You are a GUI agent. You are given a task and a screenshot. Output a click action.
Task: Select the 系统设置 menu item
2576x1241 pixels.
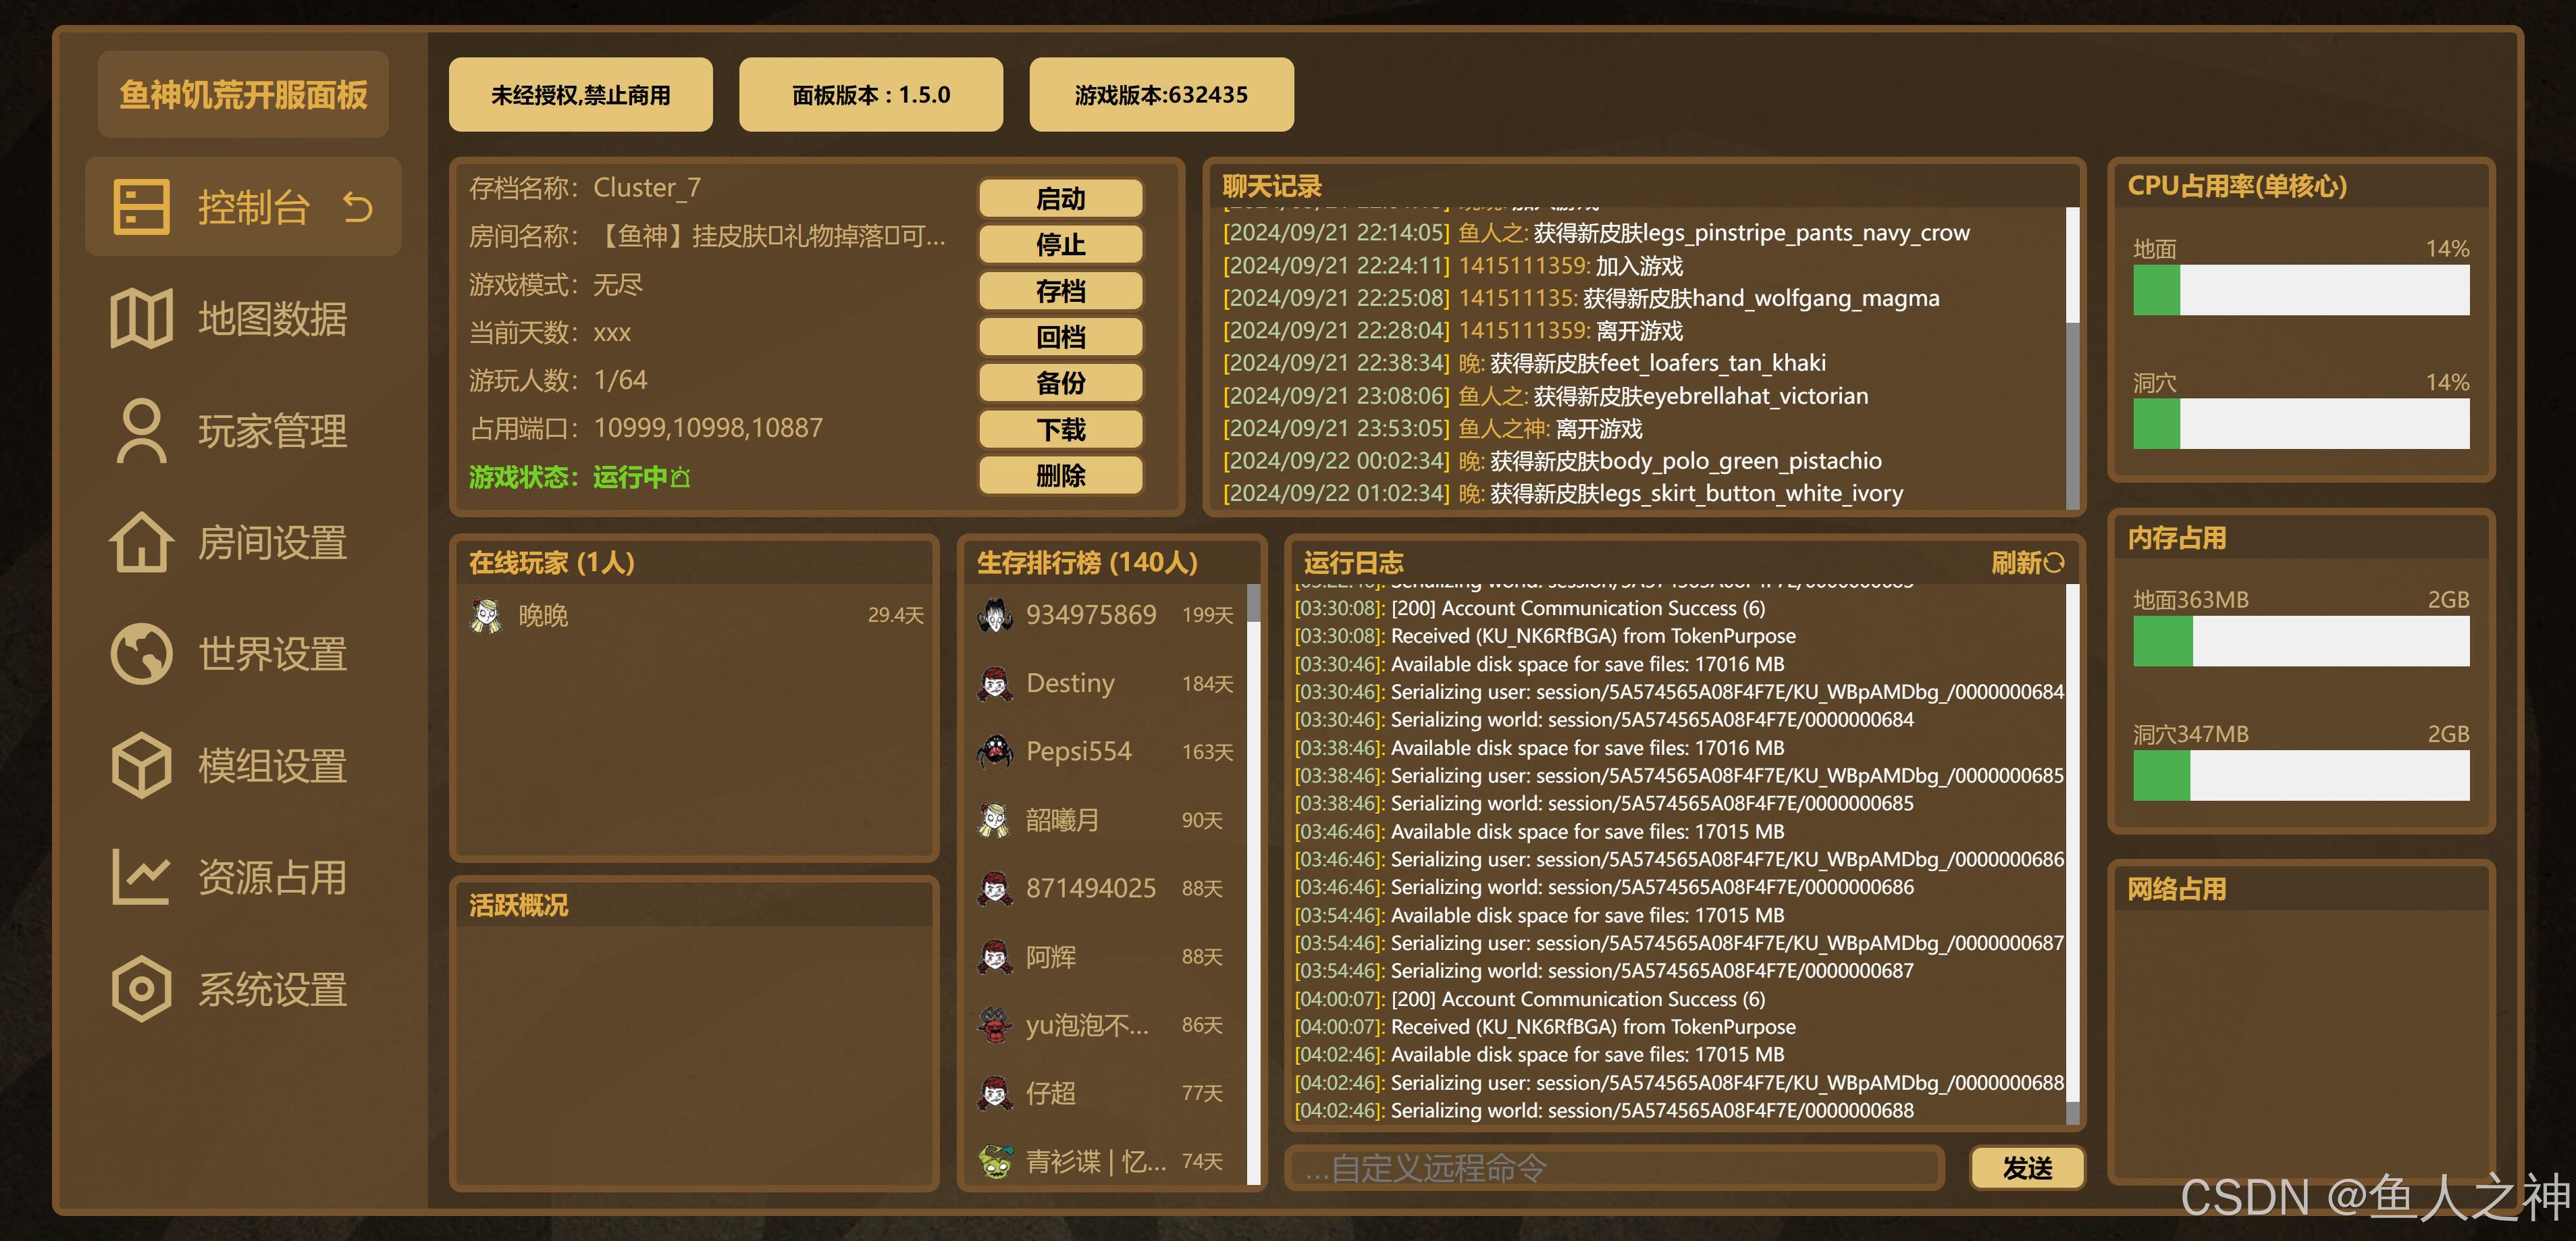click(272, 989)
